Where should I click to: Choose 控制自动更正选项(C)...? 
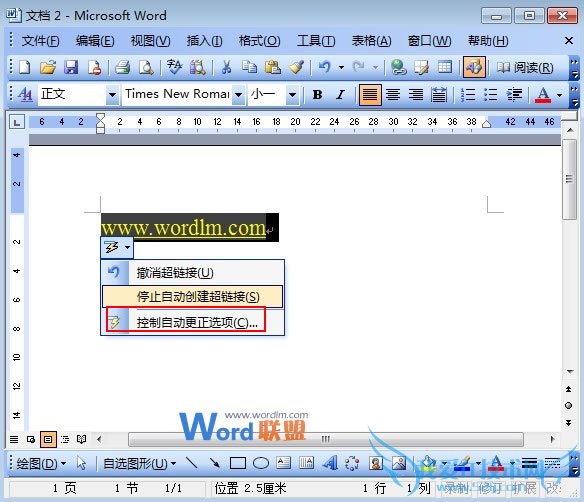point(193,322)
